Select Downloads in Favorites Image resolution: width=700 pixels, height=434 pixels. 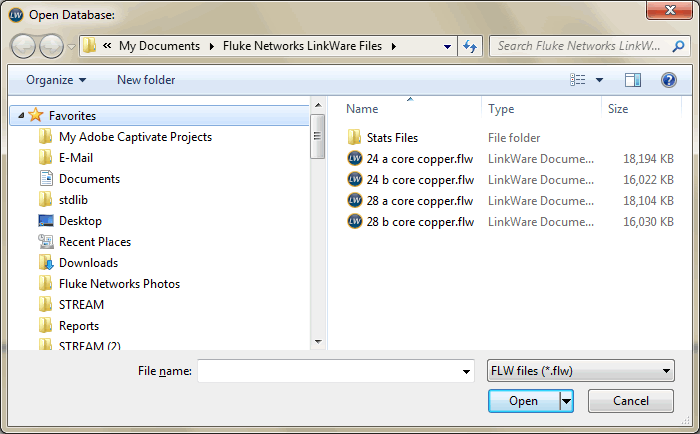88,263
